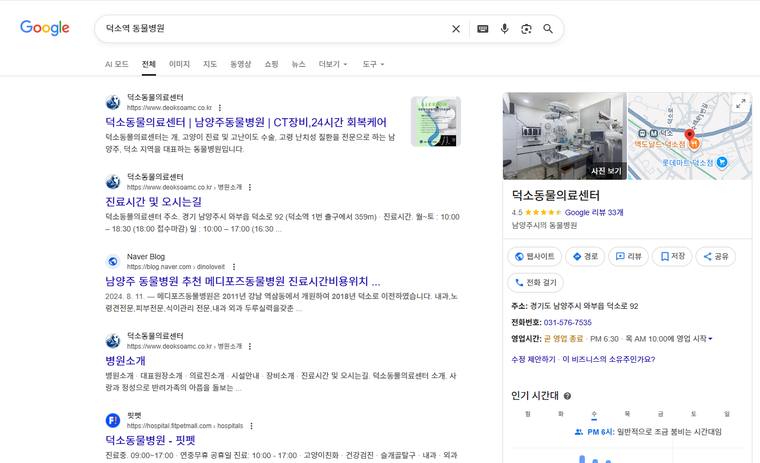
Task: Click the 공유 share button
Action: (x=715, y=256)
